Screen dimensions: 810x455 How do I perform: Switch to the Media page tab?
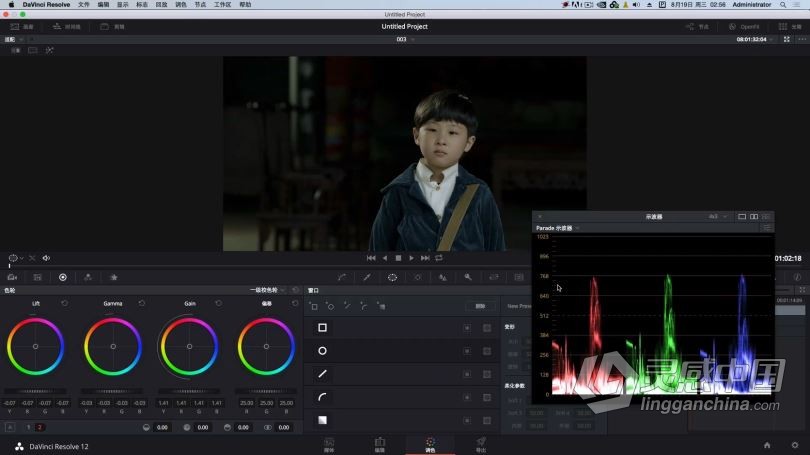pyautogui.click(x=329, y=444)
